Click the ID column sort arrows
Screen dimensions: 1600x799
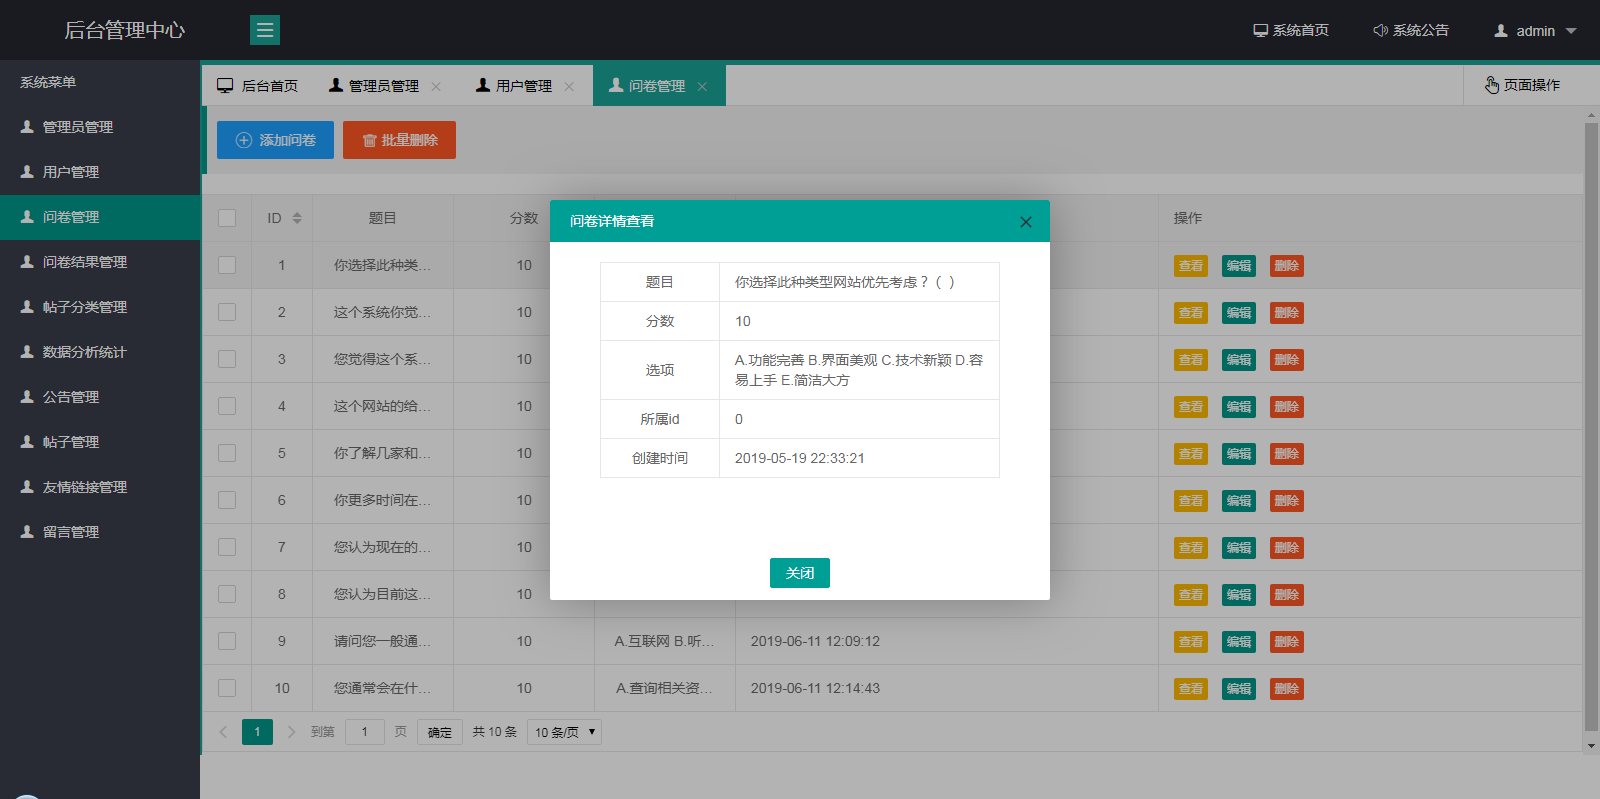[297, 218]
